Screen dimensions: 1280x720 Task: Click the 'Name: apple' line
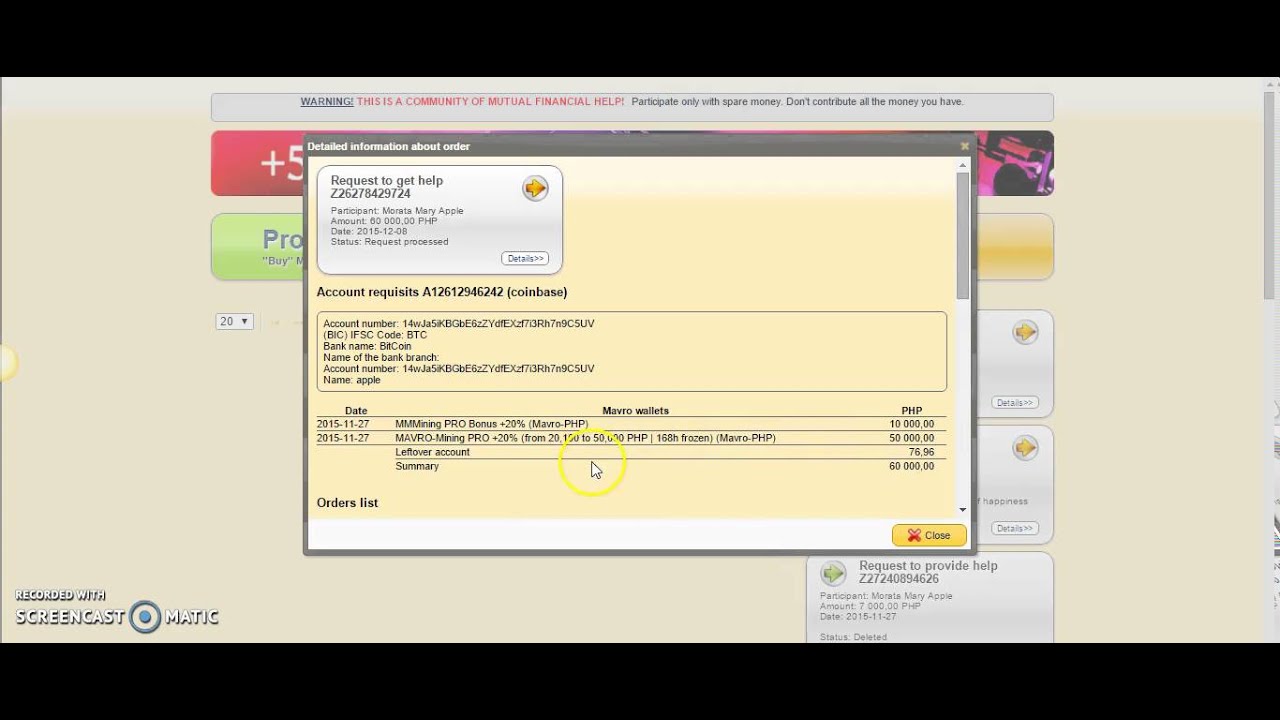[352, 380]
